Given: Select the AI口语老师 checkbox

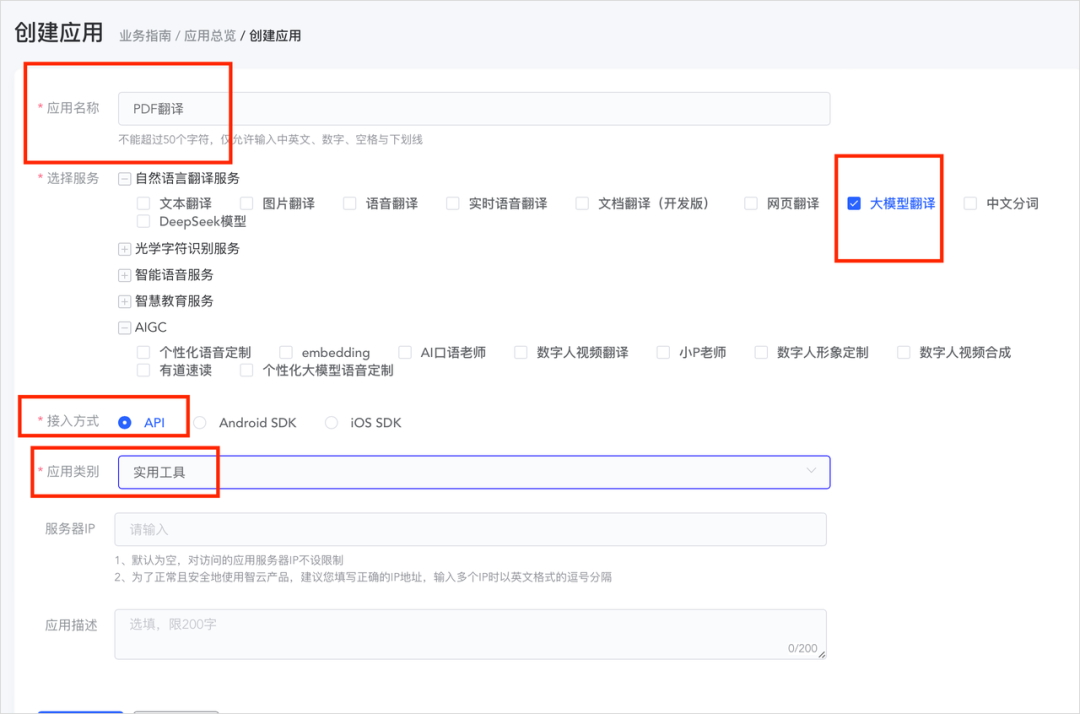Looking at the screenshot, I should click(x=405, y=353).
